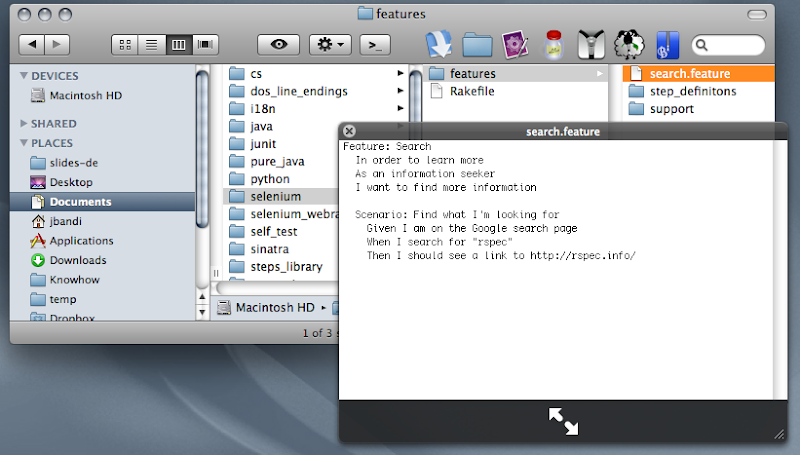Click the blue folder toolbar icon
The width and height of the screenshot is (800, 455).
(x=477, y=45)
